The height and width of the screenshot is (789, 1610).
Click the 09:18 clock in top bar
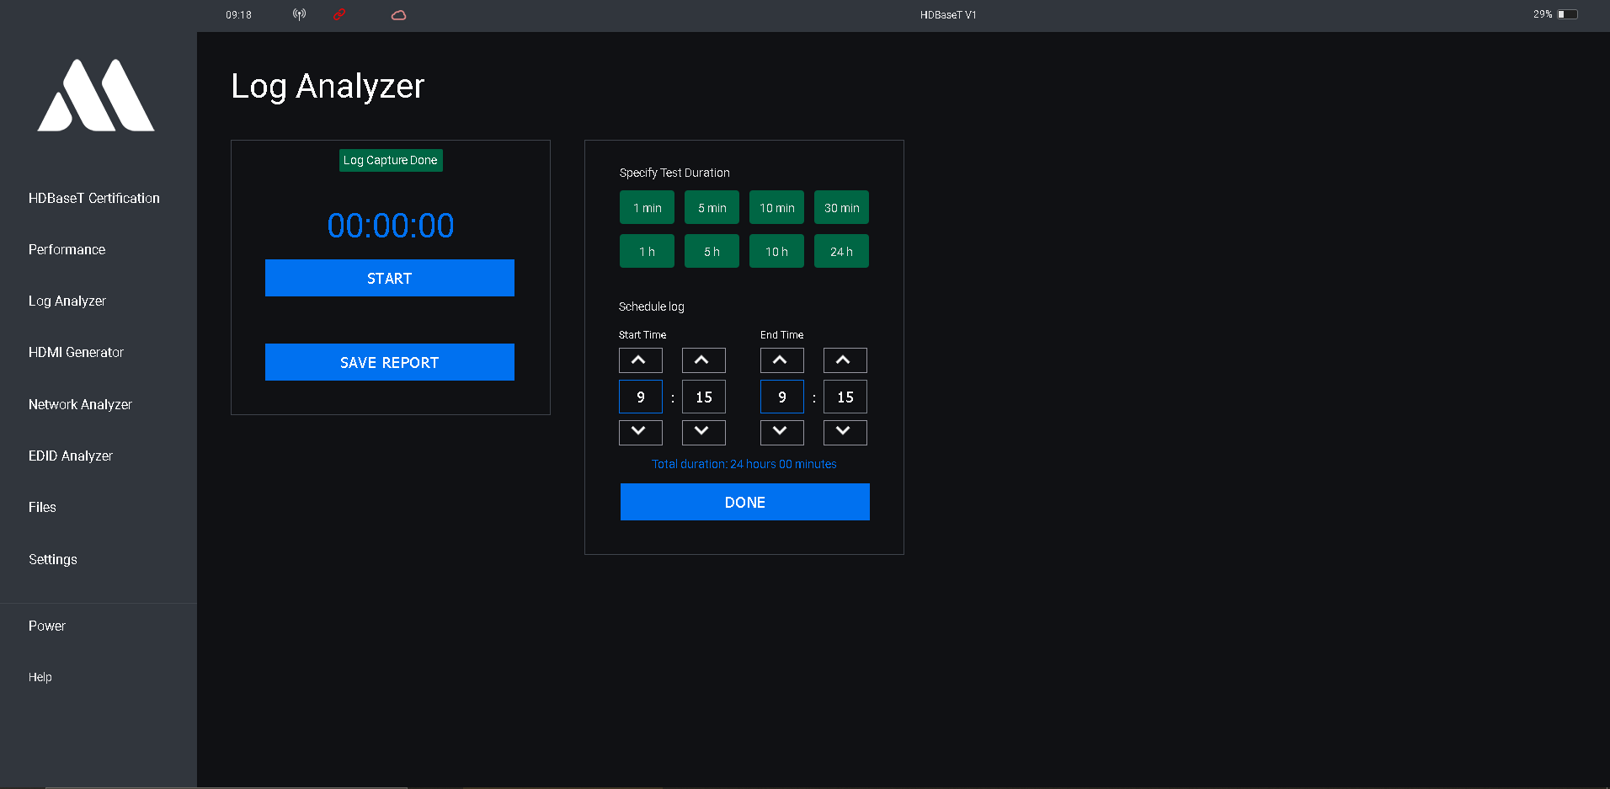[239, 15]
